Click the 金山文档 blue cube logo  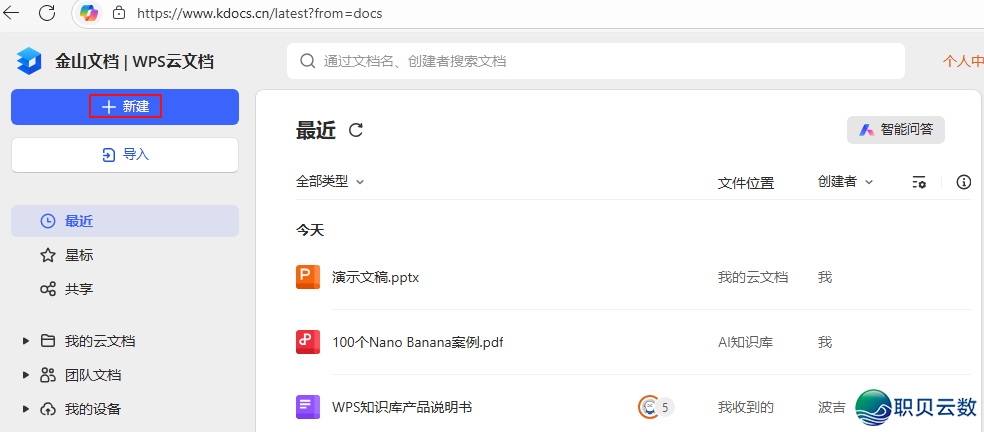click(x=29, y=61)
